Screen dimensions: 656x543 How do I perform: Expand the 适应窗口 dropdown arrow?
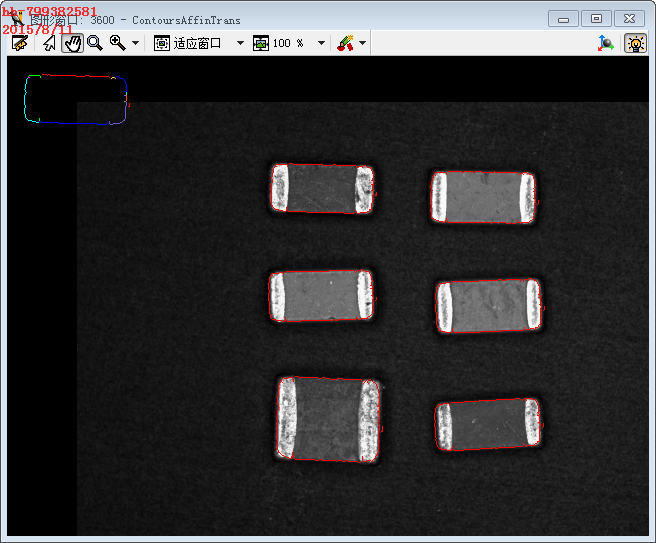240,43
